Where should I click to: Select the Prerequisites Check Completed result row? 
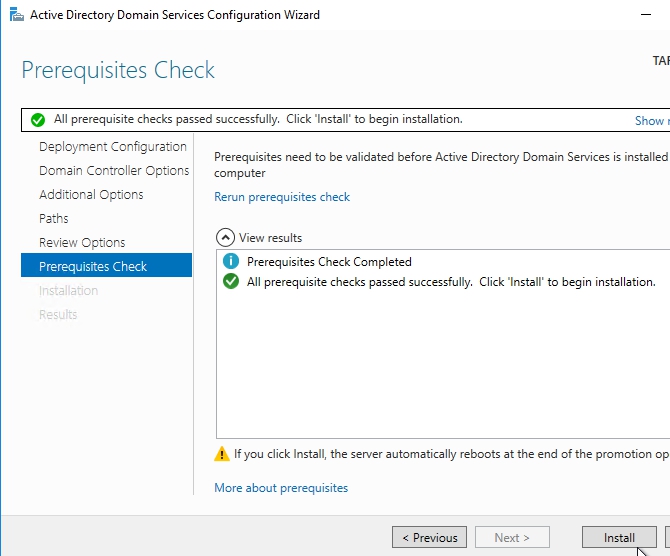tap(329, 262)
